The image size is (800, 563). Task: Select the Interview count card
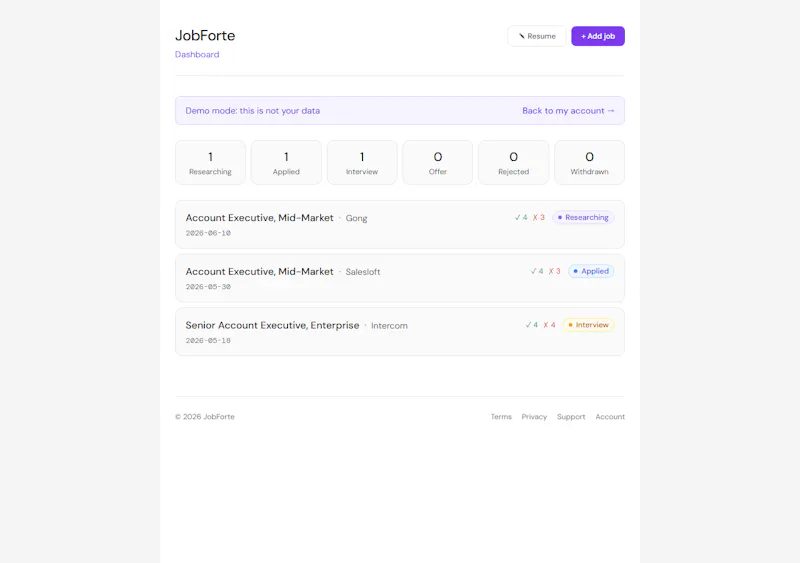[x=362, y=162]
